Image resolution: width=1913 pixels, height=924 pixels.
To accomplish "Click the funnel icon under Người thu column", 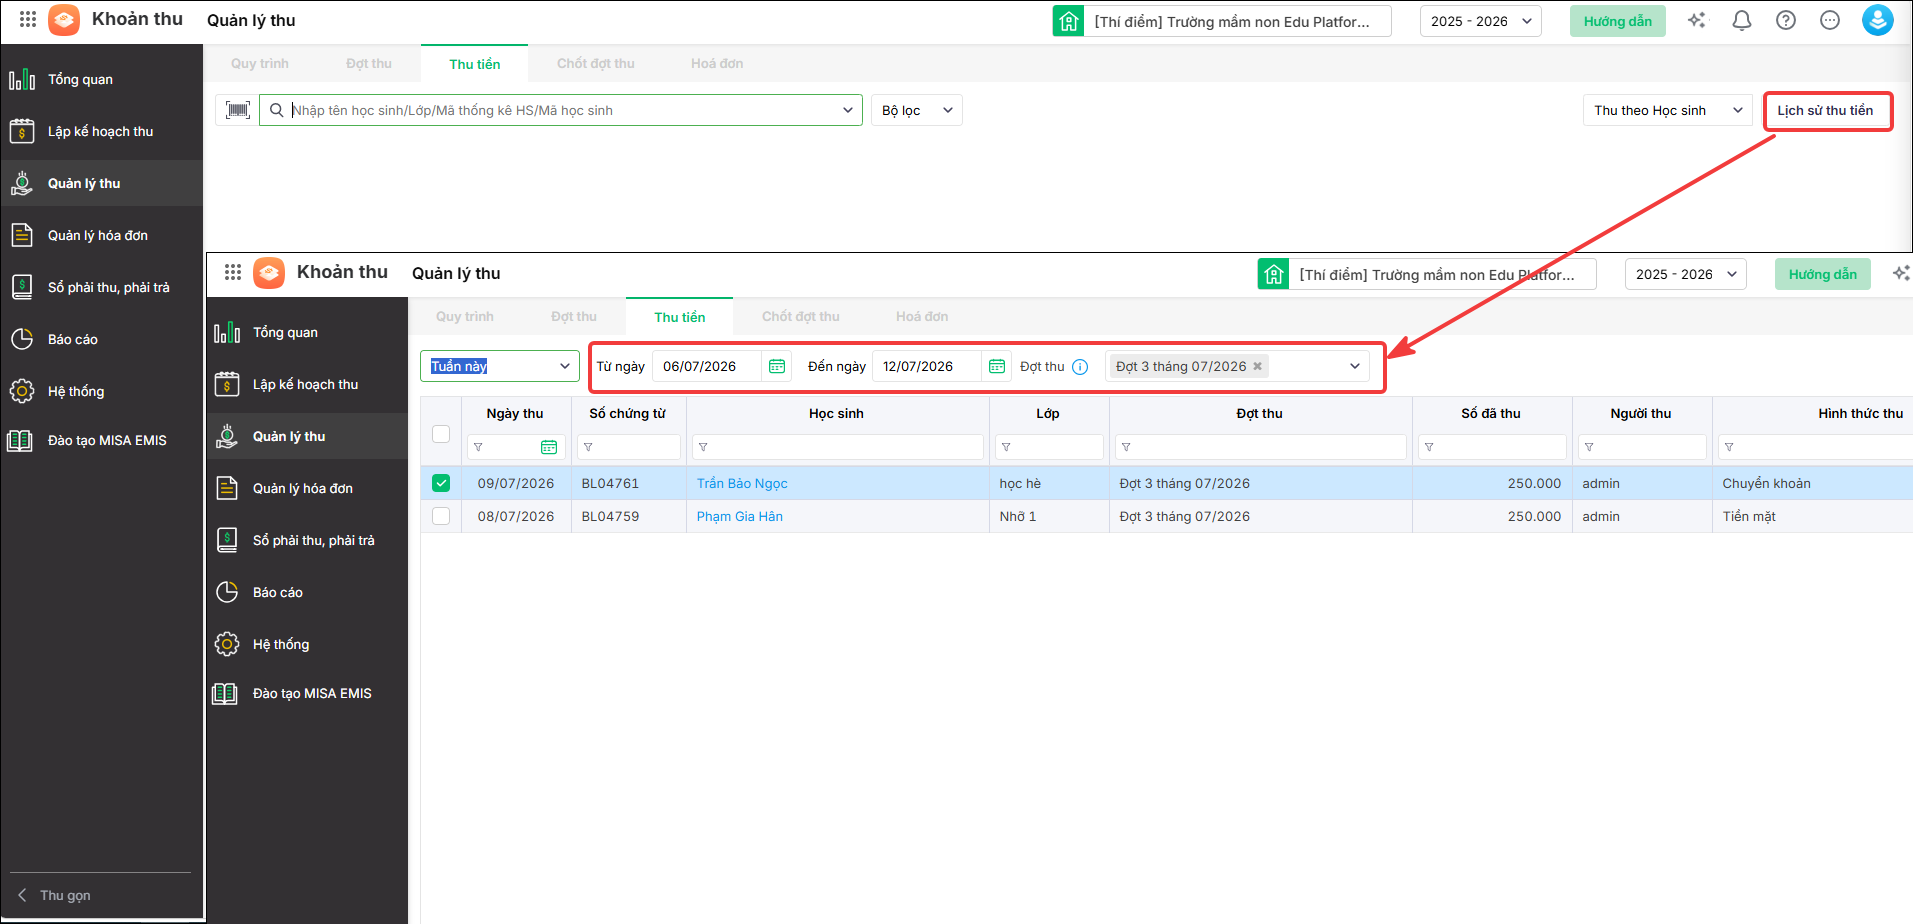I will point(1589,447).
